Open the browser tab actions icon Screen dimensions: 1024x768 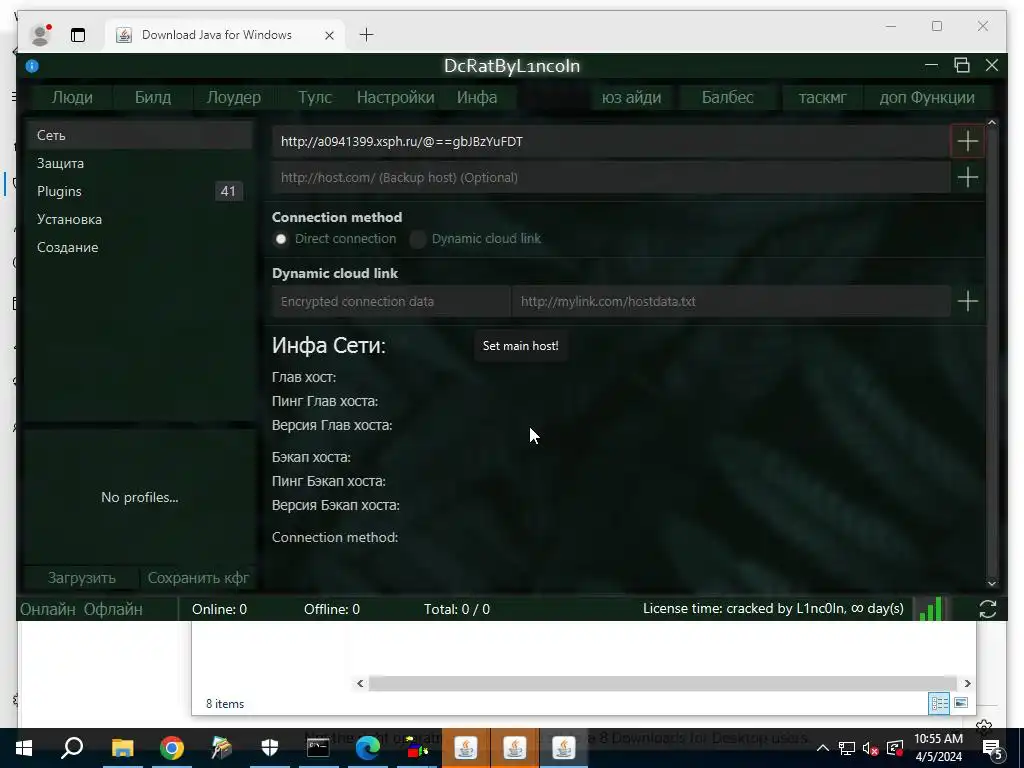[78, 35]
